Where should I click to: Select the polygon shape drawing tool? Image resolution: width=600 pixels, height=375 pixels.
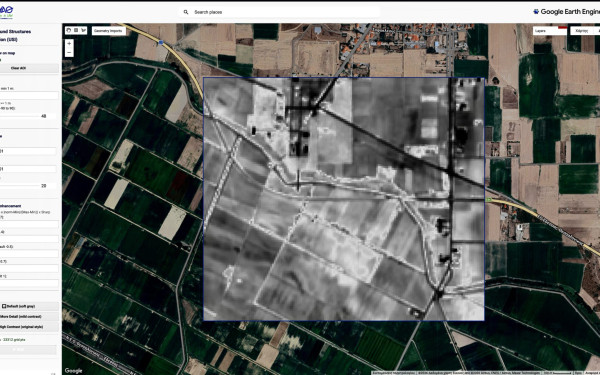[x=83, y=30]
